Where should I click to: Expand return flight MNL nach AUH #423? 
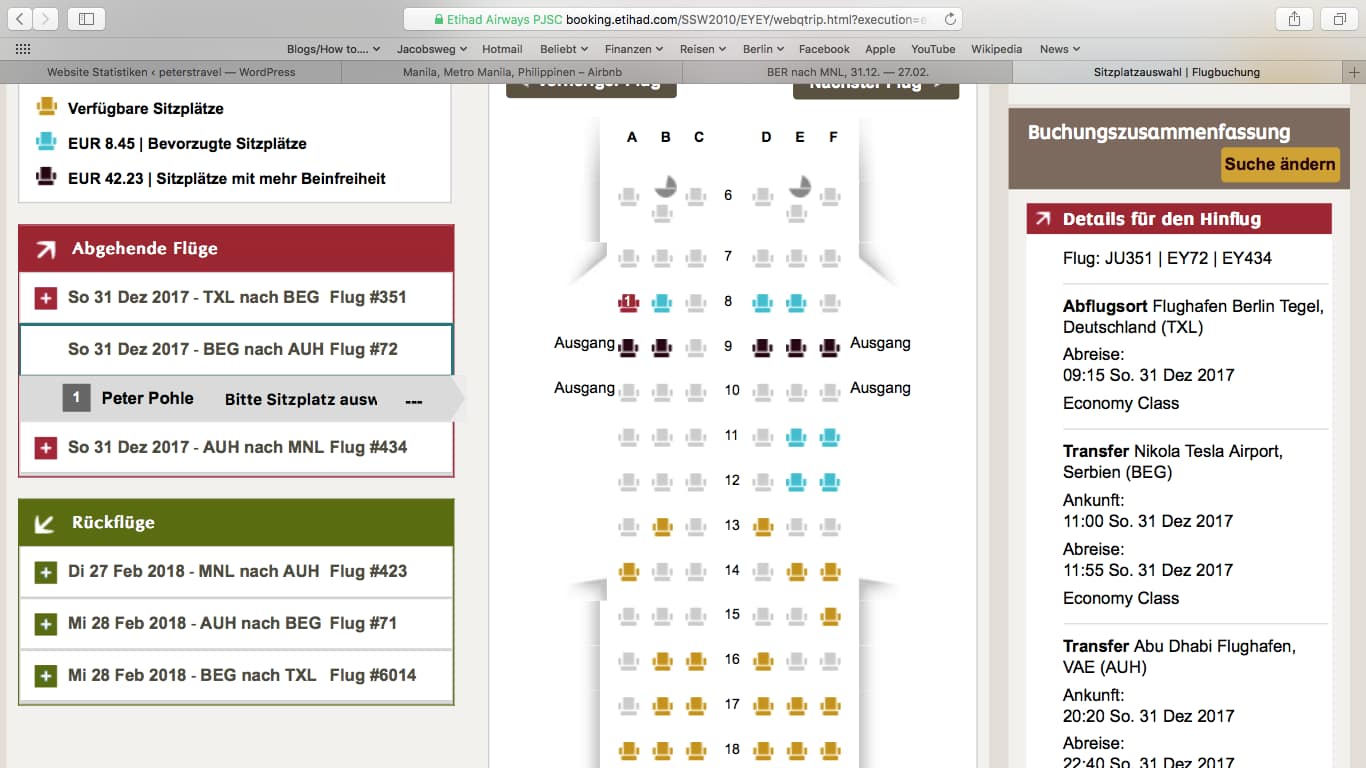click(45, 572)
